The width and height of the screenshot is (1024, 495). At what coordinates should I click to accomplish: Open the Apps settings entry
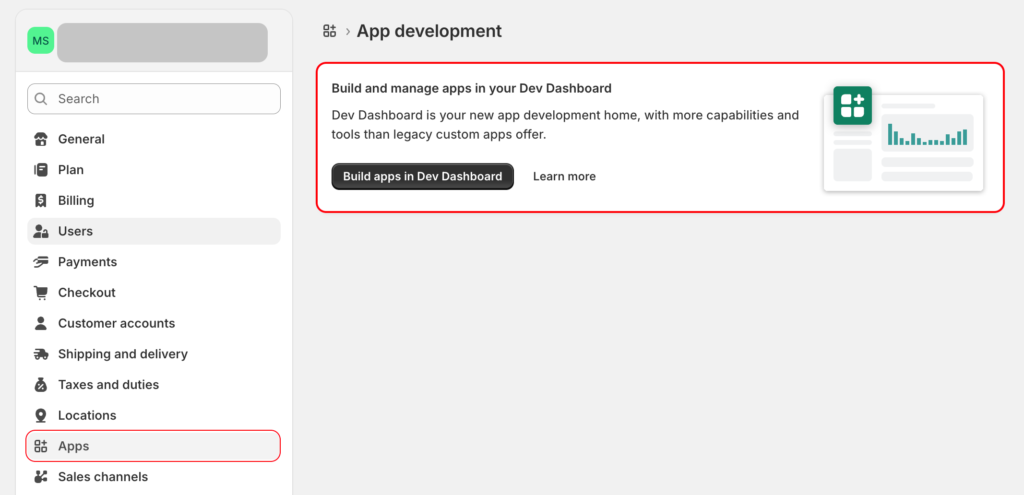153,446
